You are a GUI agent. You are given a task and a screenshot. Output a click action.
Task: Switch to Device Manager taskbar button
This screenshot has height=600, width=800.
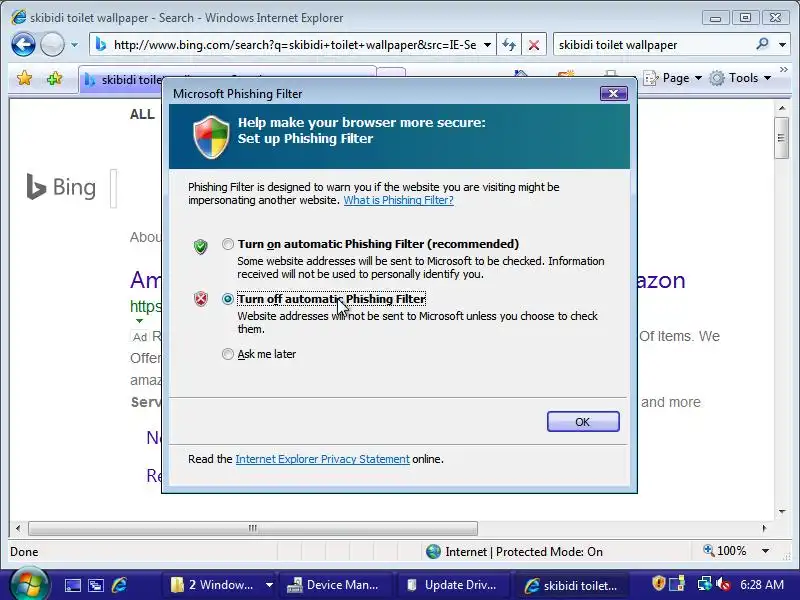click(x=334, y=585)
